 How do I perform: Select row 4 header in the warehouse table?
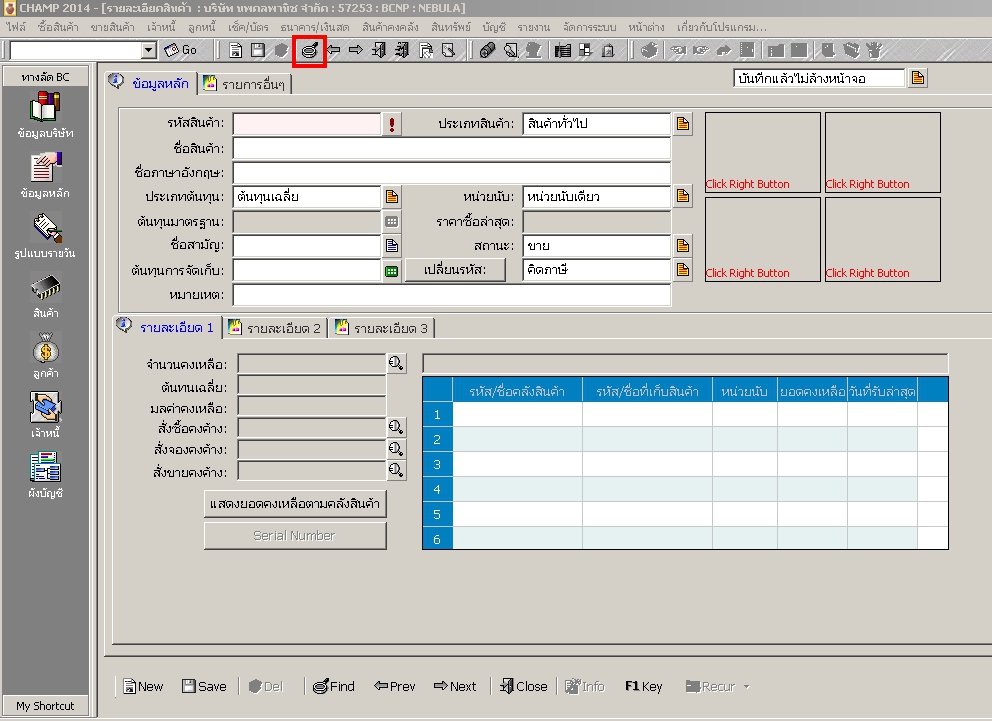pyautogui.click(x=437, y=490)
